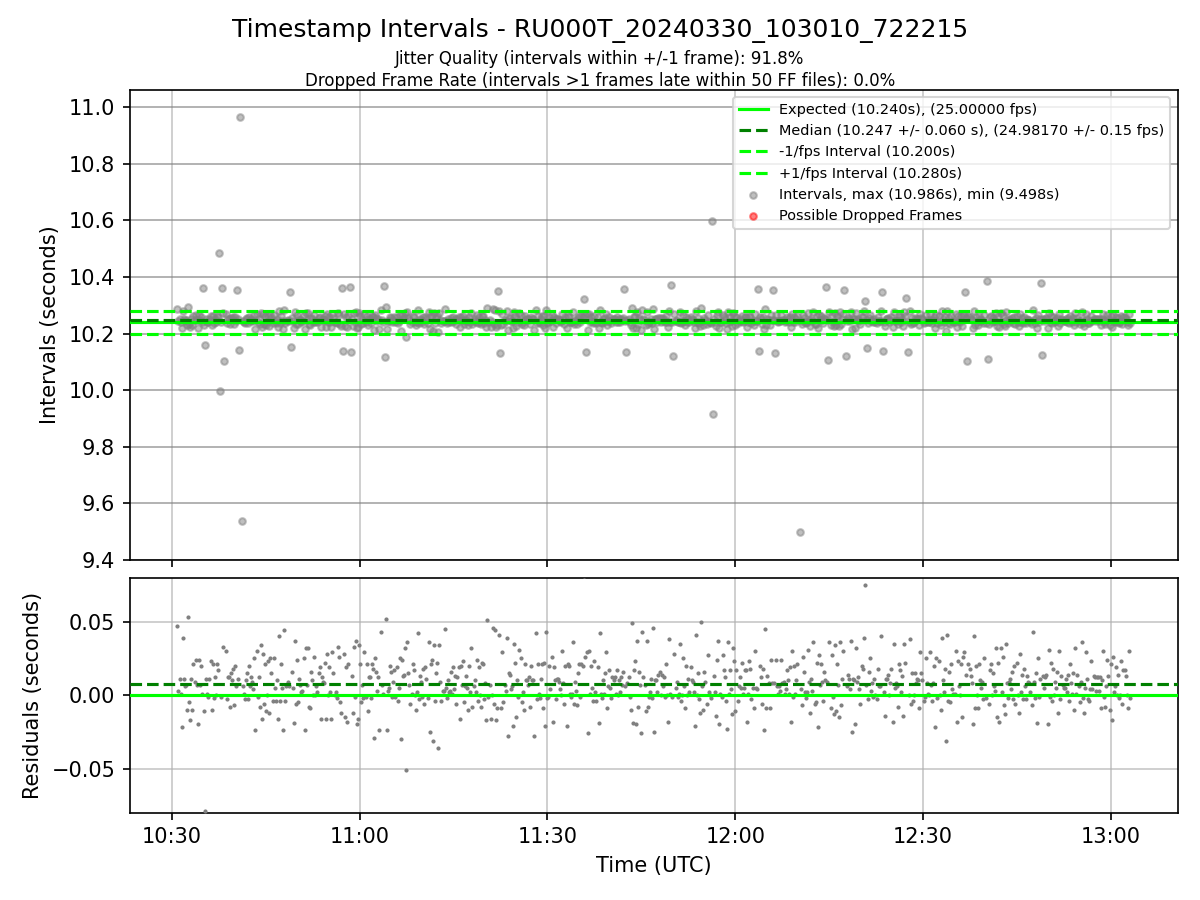This screenshot has width=1200, height=900.
Task: Click the Time (UTC) x-axis label
Action: 653,865
